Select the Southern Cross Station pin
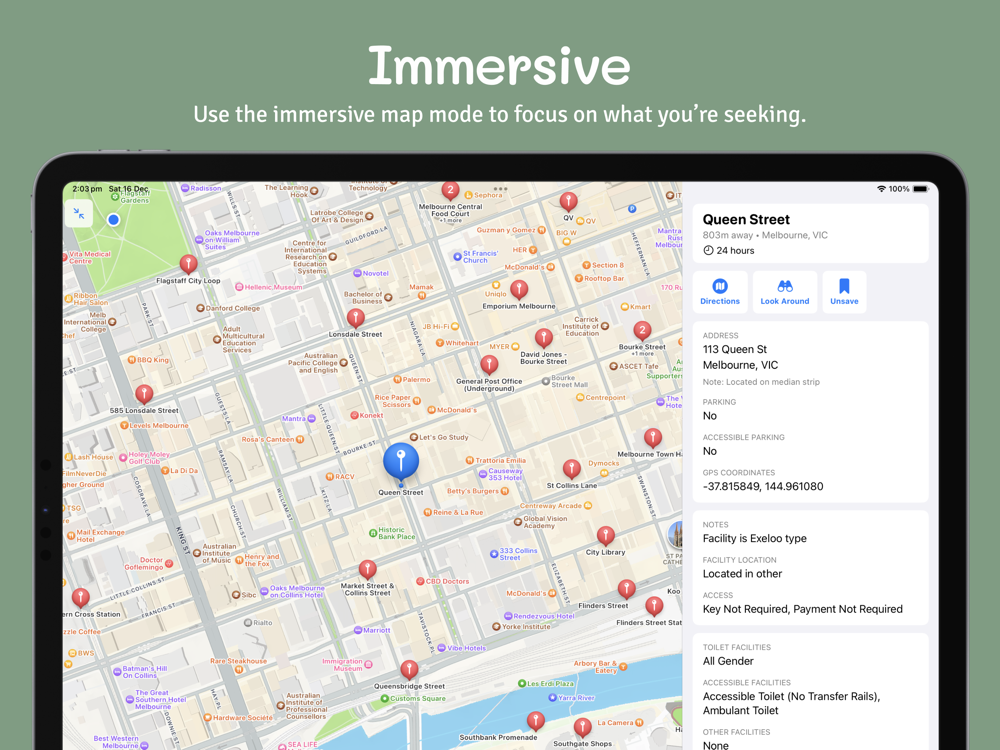Image resolution: width=1000 pixels, height=750 pixels. (80, 598)
